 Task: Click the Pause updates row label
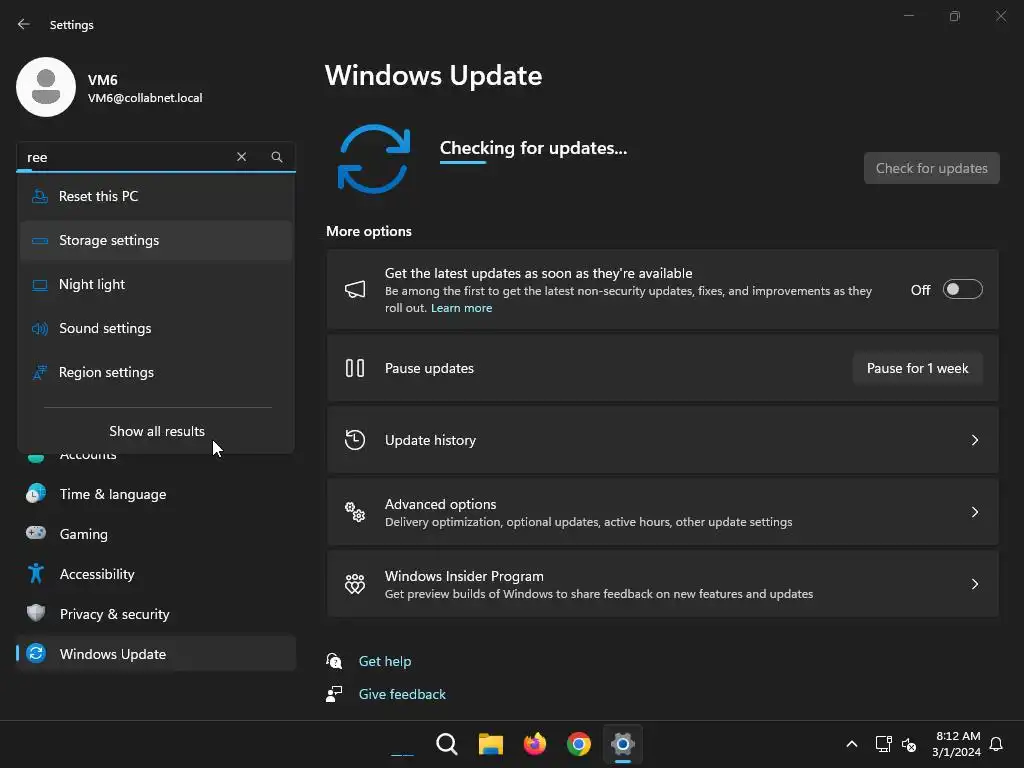(x=429, y=368)
